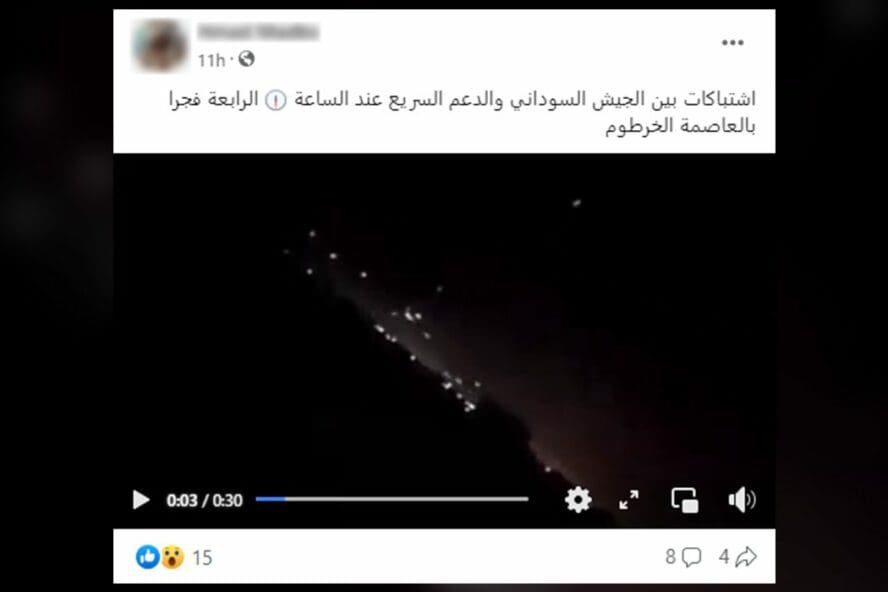This screenshot has width=888, height=592.
Task: Expand video to fullscreen
Action: (x=629, y=500)
